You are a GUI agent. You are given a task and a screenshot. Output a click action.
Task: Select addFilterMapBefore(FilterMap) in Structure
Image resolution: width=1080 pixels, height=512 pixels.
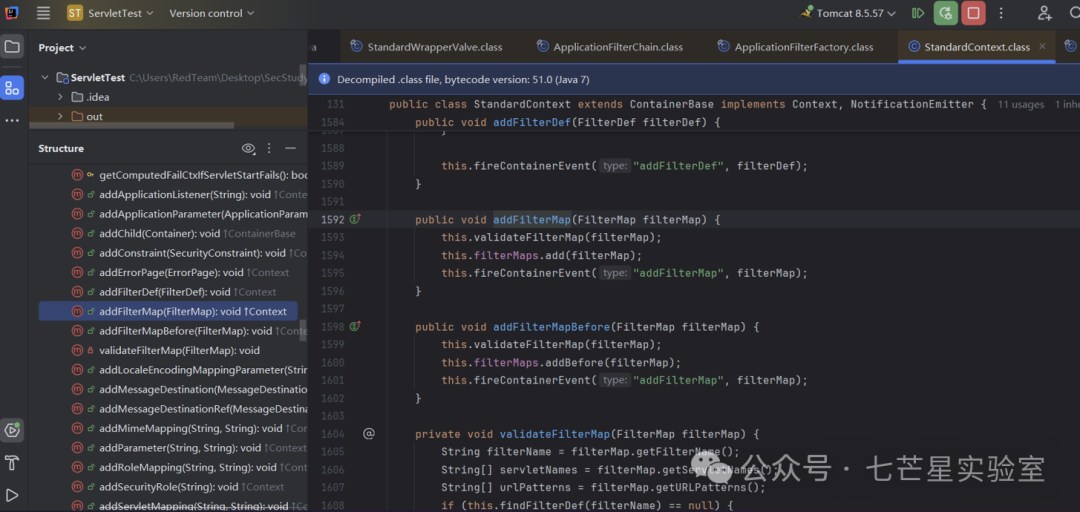coord(189,331)
